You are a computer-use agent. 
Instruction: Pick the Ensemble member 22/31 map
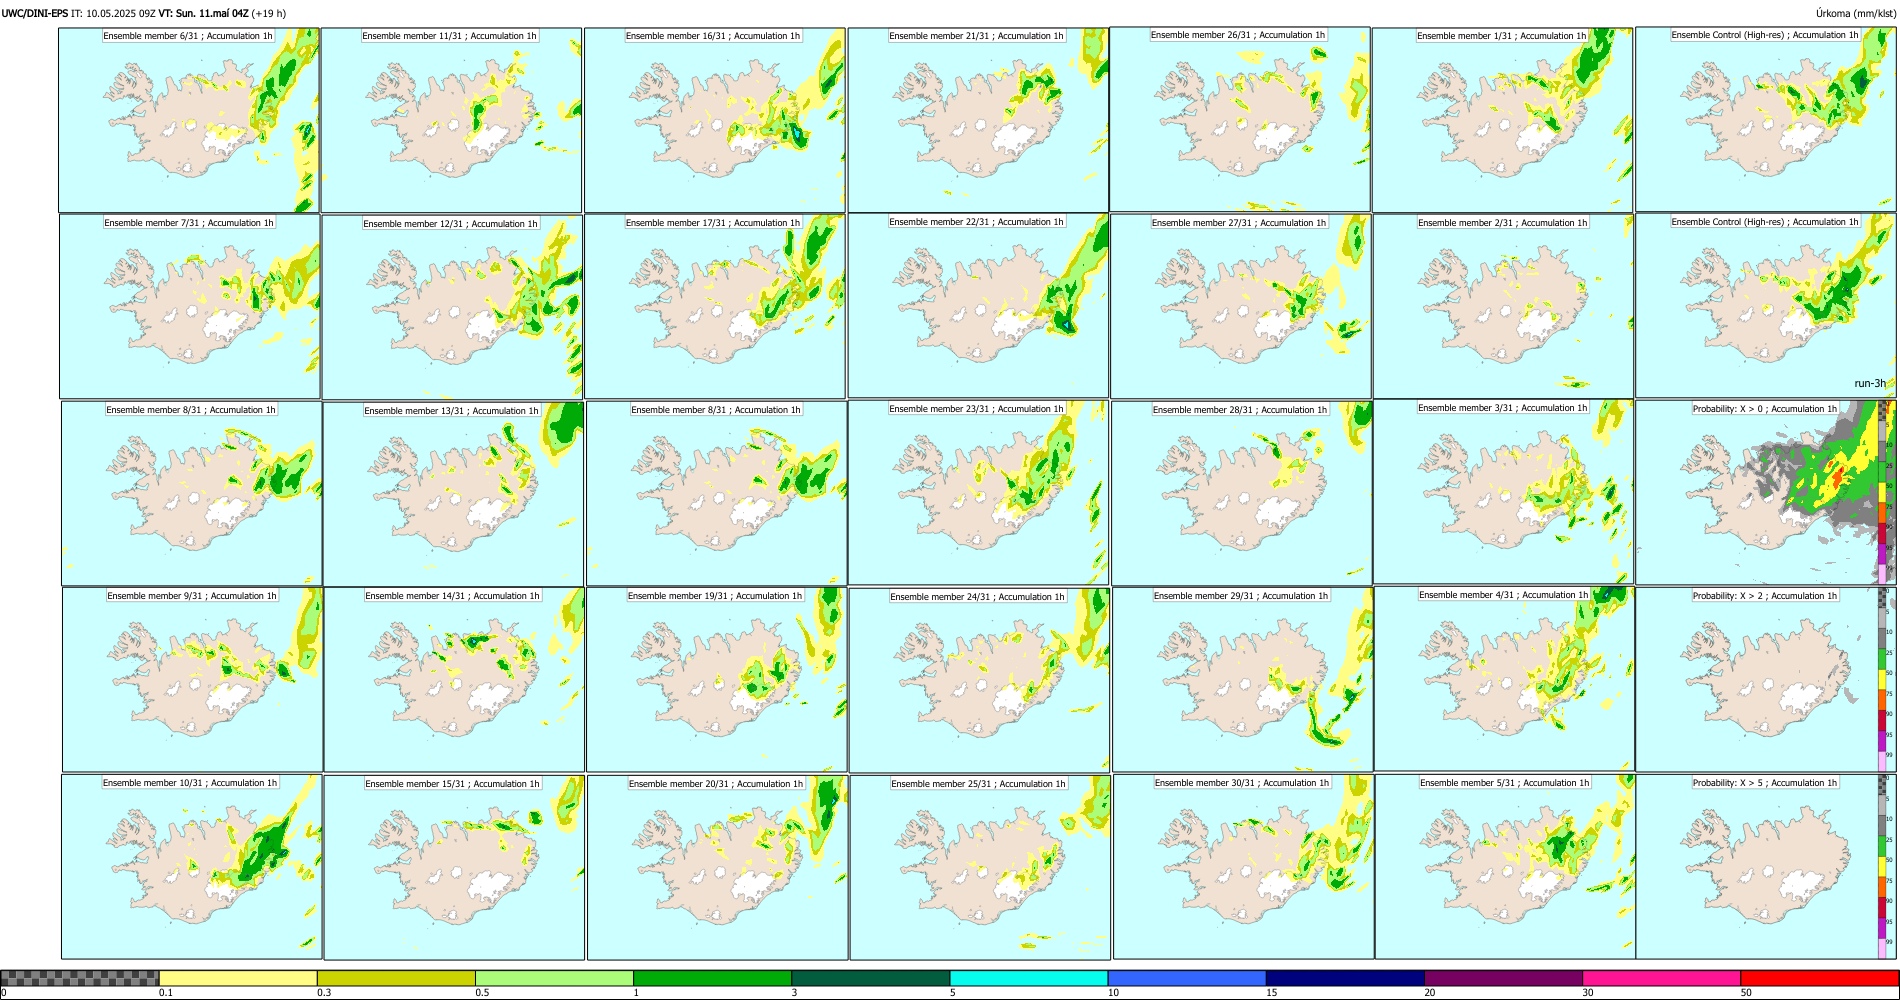tap(978, 306)
